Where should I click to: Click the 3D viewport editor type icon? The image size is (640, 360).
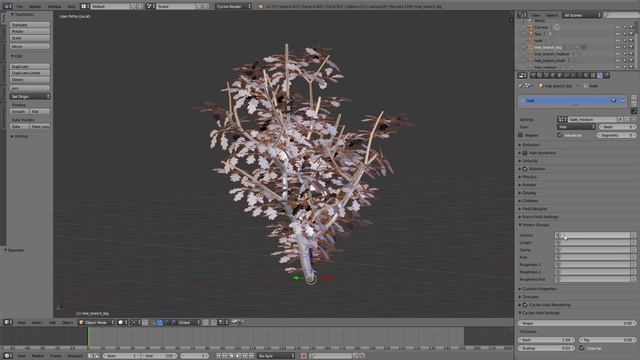[7, 322]
